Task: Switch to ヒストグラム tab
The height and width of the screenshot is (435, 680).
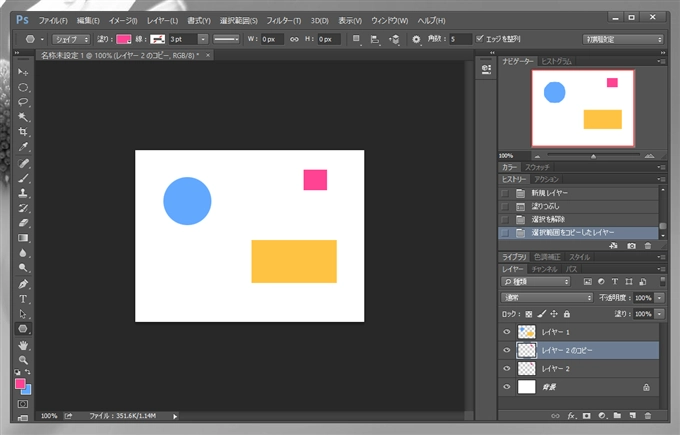Action: pyautogui.click(x=556, y=61)
